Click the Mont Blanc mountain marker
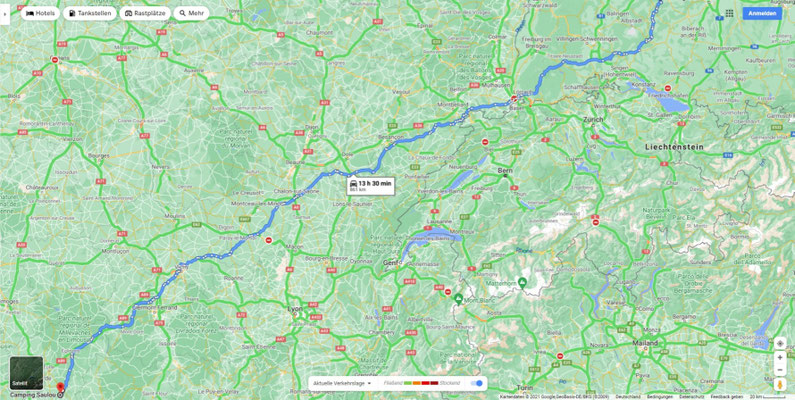 pyautogui.click(x=458, y=299)
